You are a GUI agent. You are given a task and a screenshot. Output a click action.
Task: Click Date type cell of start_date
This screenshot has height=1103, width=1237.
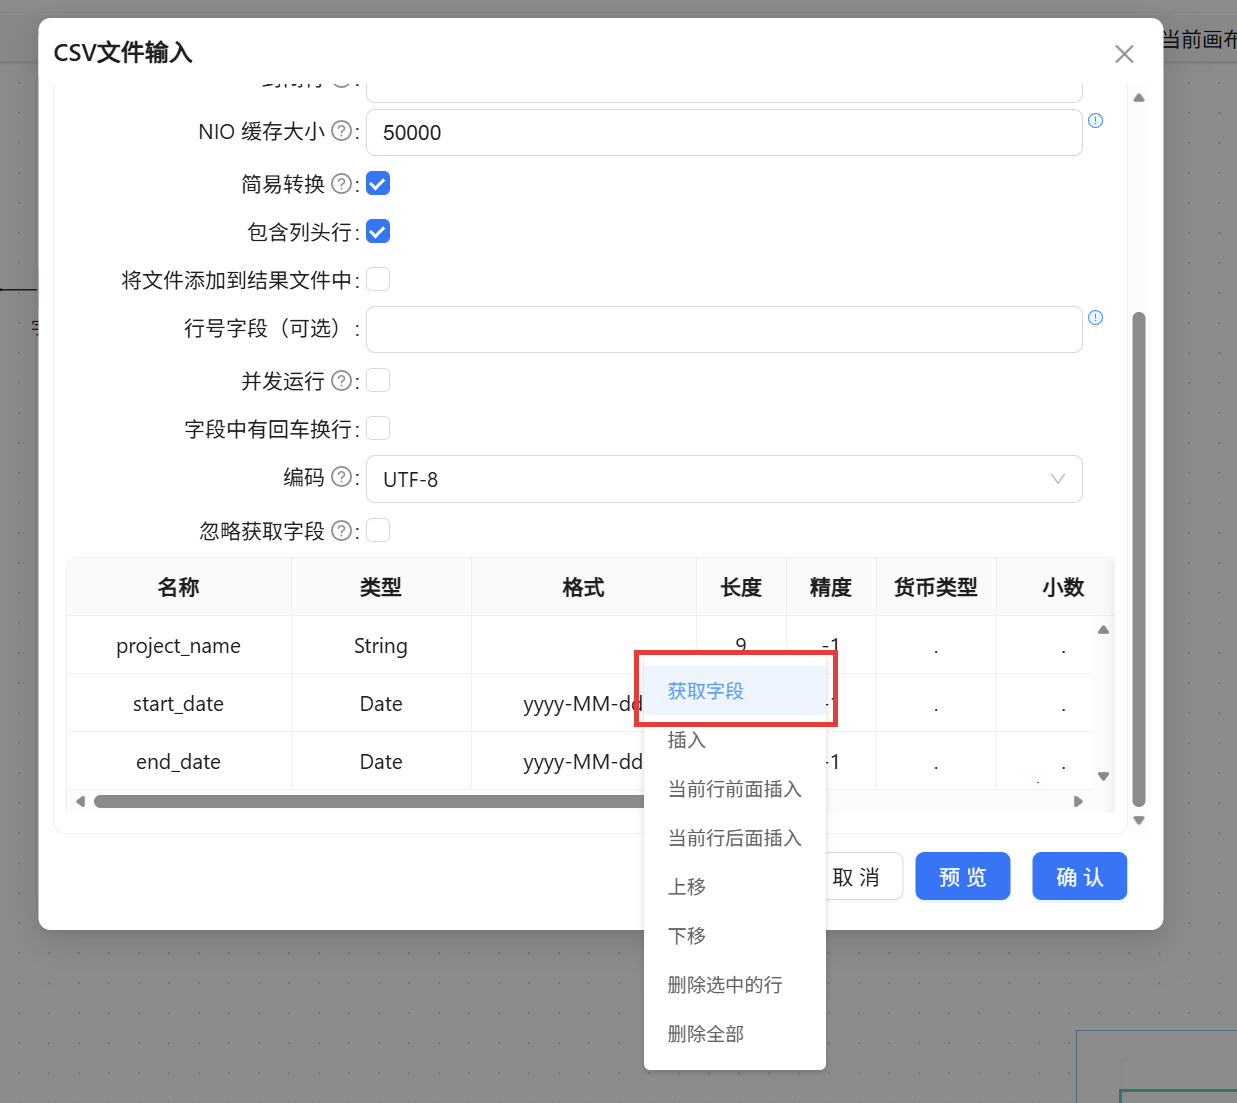tap(381, 704)
